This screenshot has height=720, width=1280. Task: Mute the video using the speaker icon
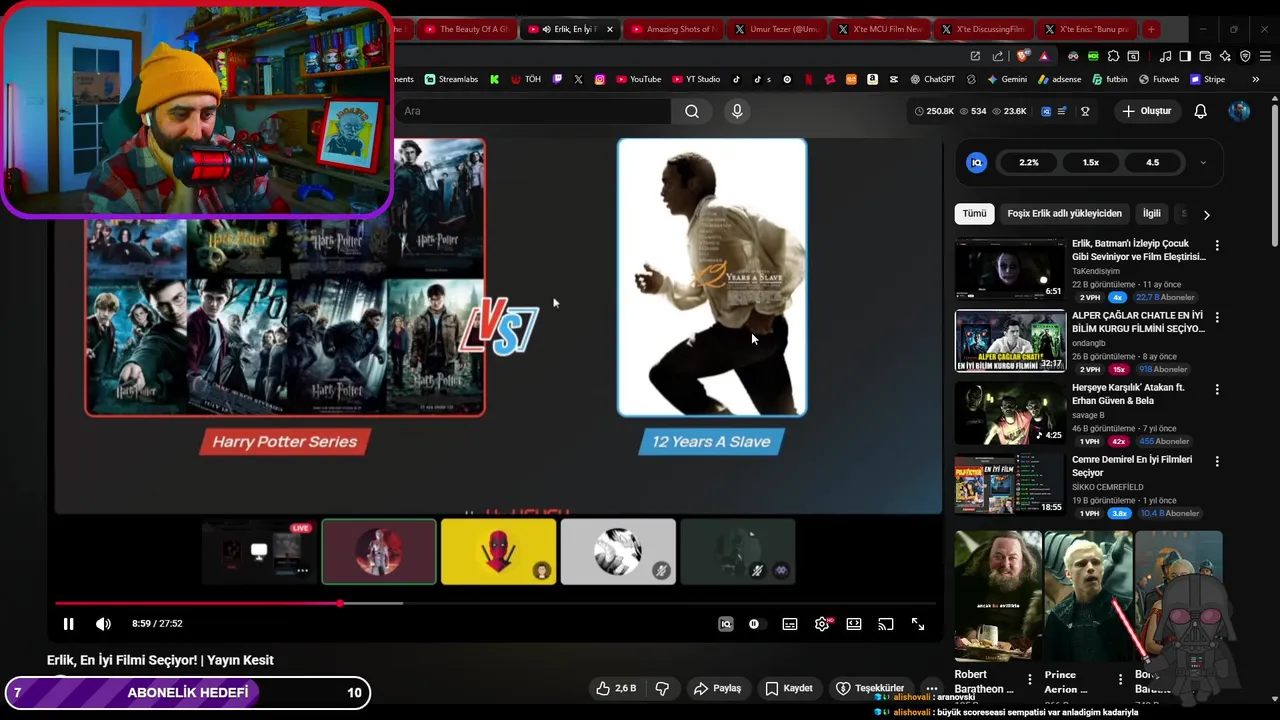tap(103, 624)
